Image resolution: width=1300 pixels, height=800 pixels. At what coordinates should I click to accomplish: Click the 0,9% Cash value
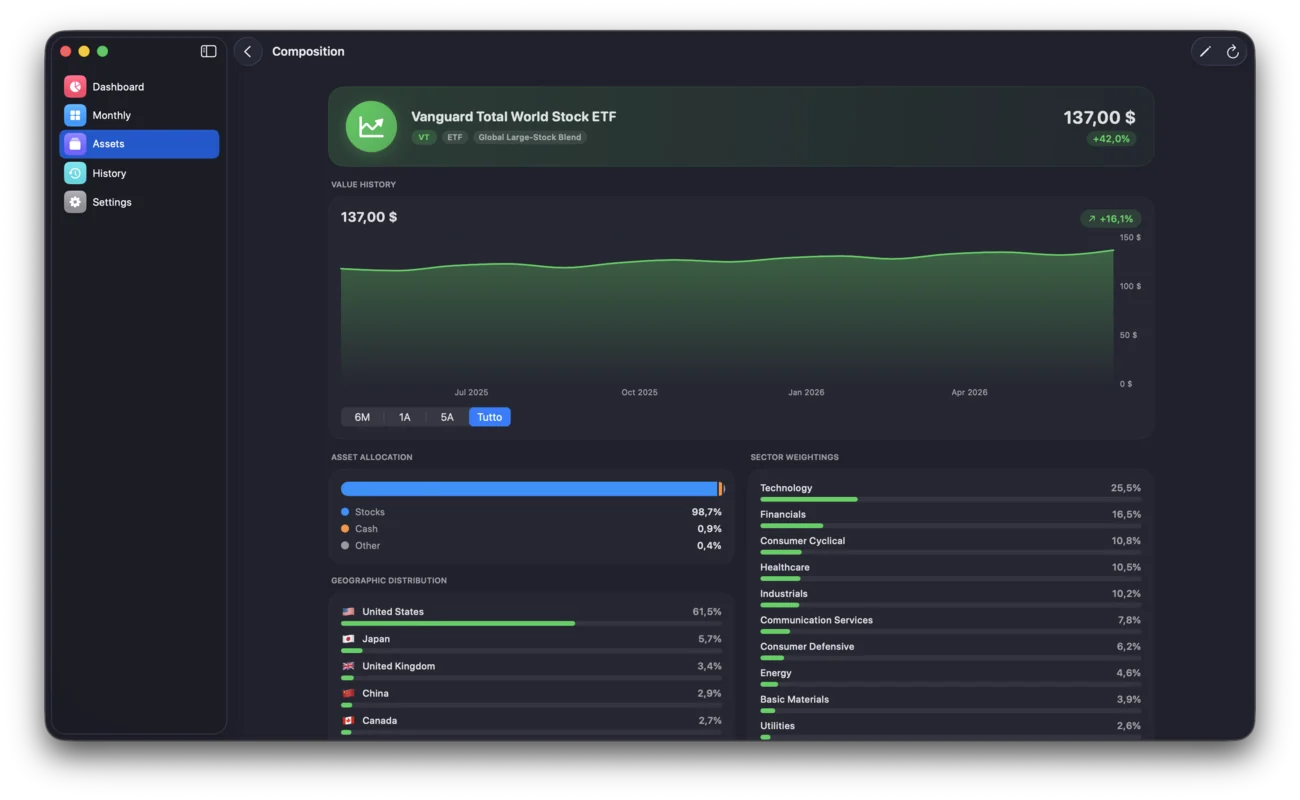pos(710,529)
